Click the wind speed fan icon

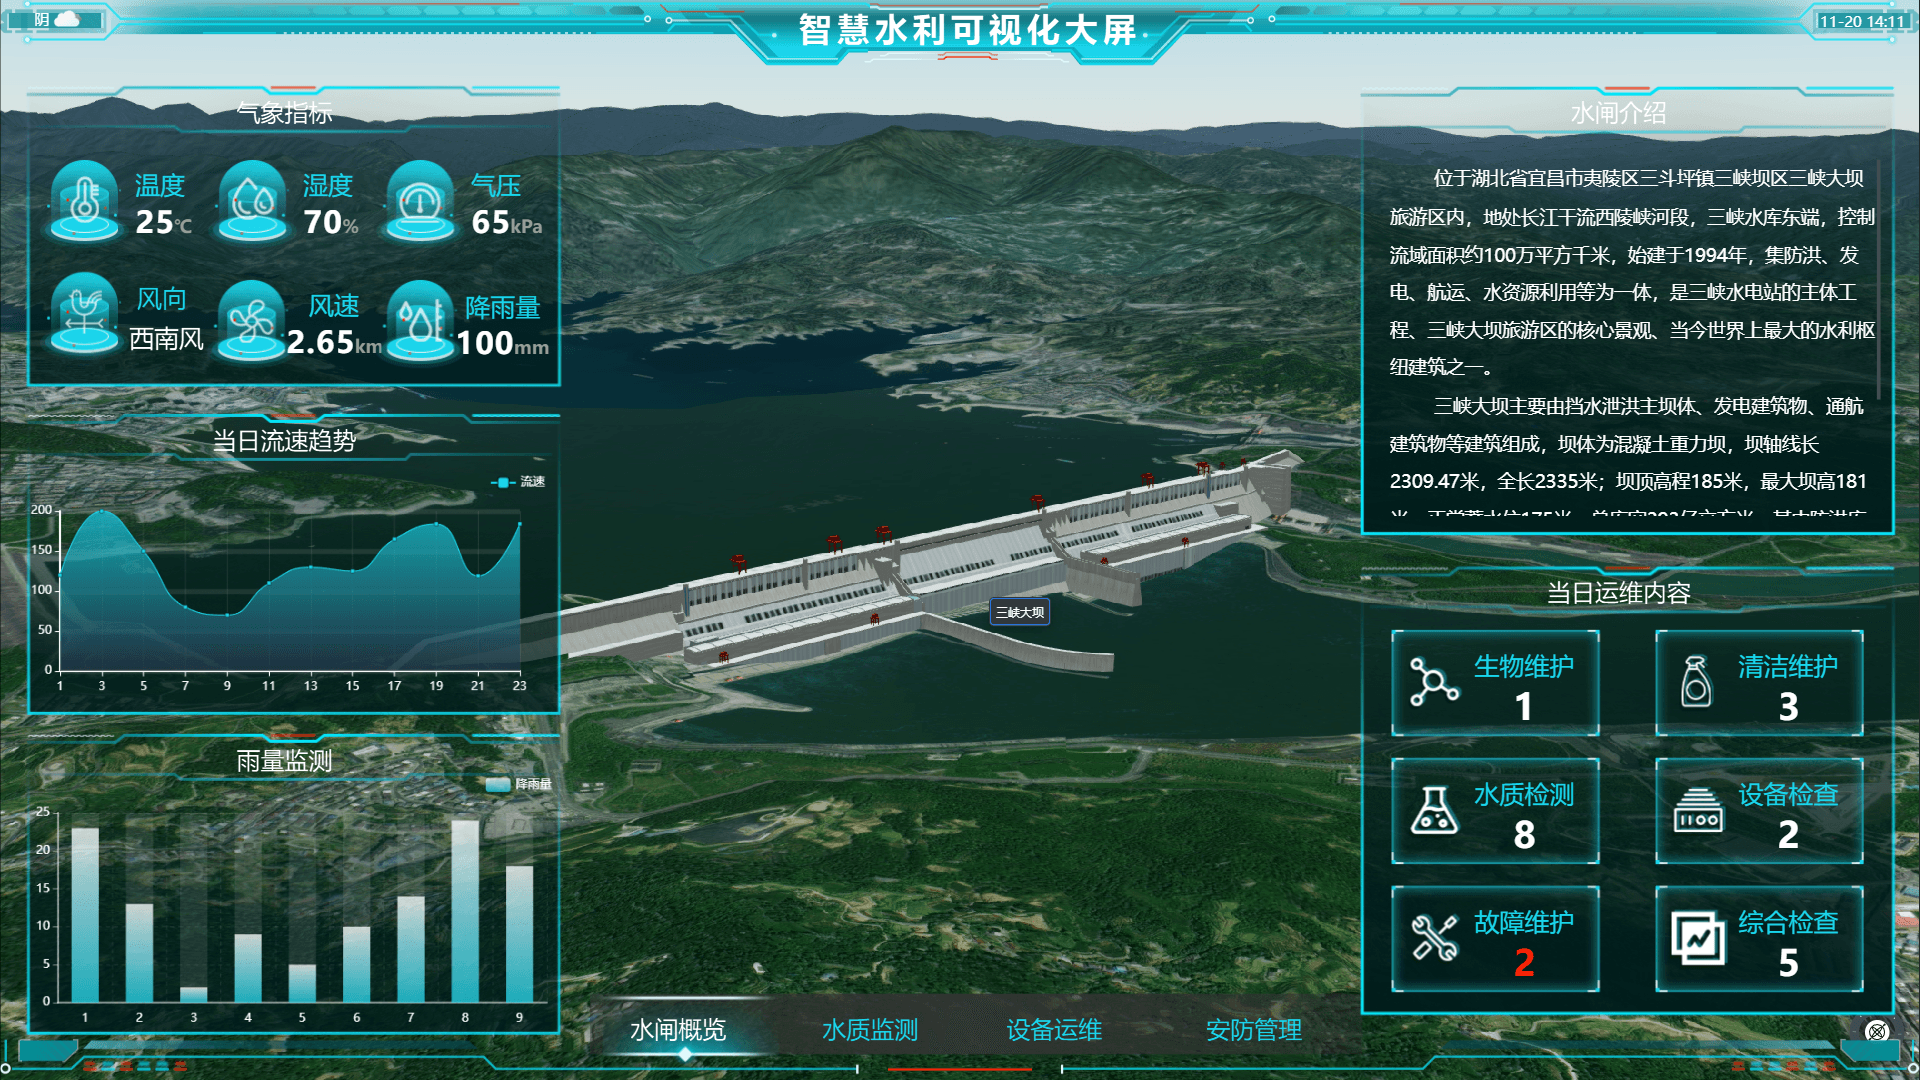click(x=252, y=320)
